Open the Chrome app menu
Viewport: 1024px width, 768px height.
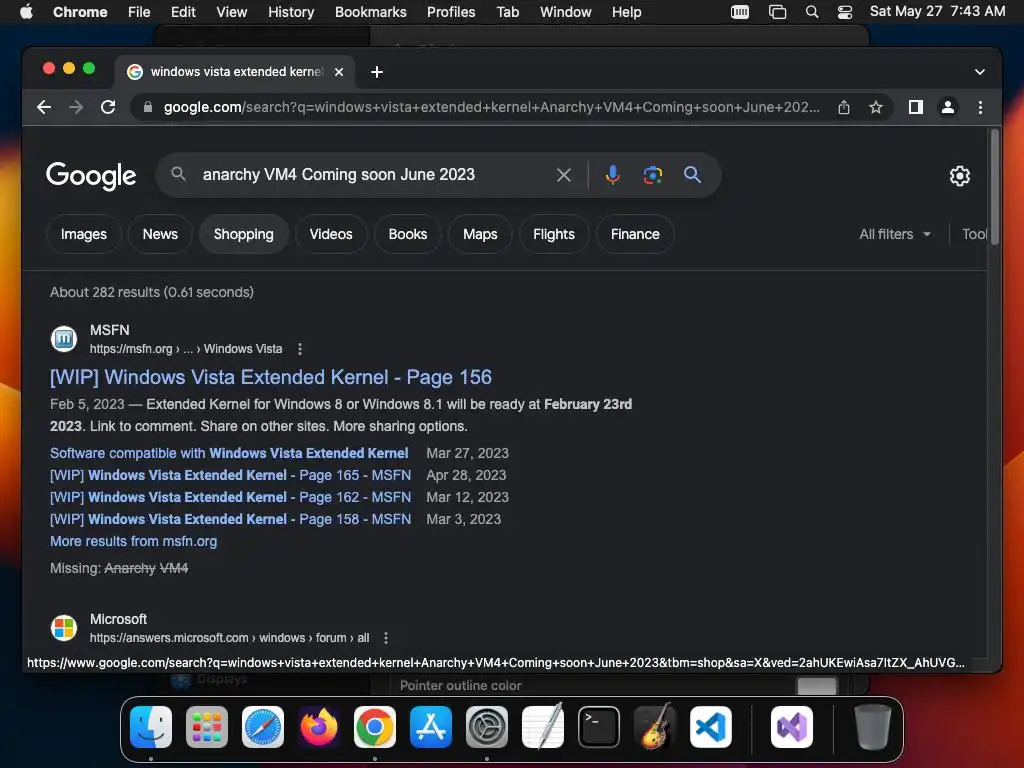(x=80, y=12)
